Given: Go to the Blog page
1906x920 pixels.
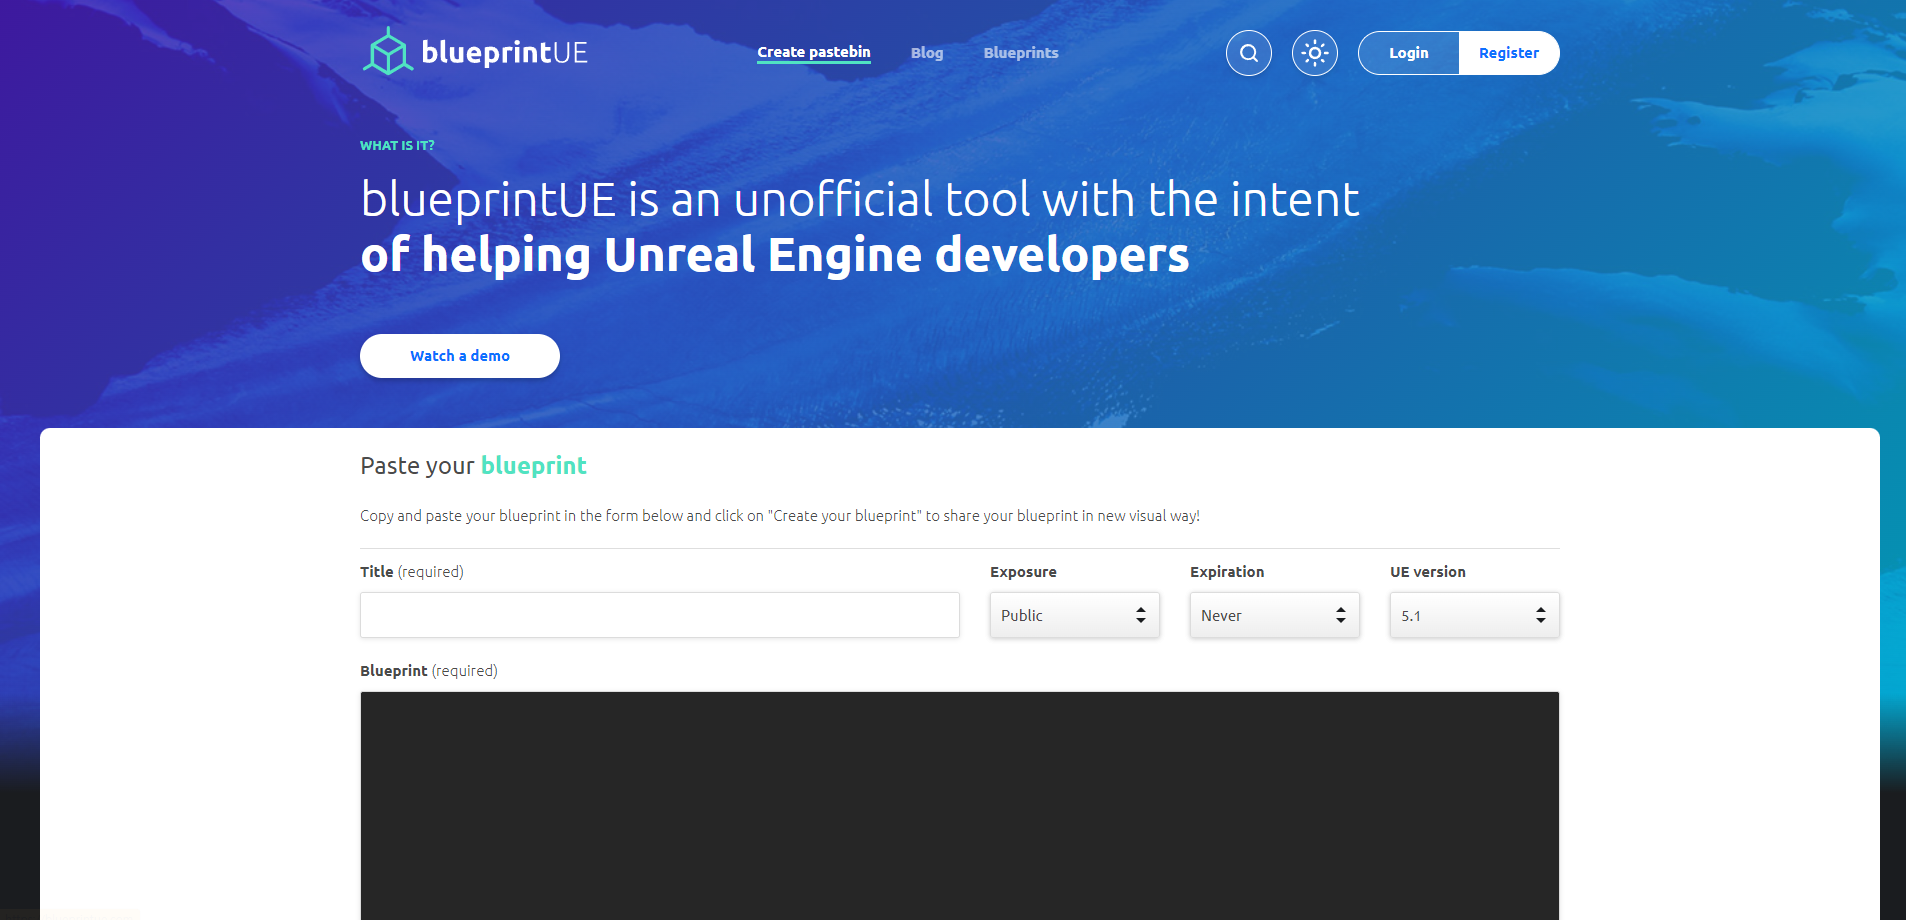Looking at the screenshot, I should point(927,53).
